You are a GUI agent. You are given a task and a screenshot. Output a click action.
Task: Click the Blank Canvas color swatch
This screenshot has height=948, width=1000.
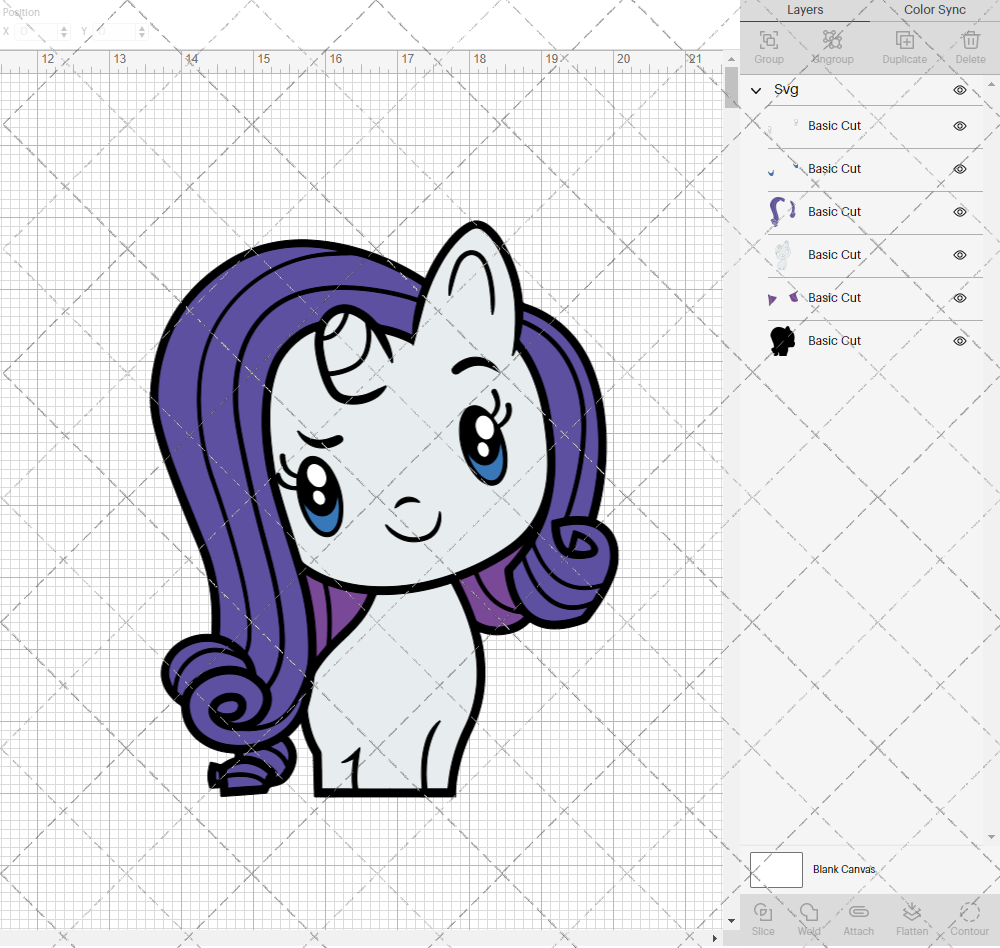[776, 870]
